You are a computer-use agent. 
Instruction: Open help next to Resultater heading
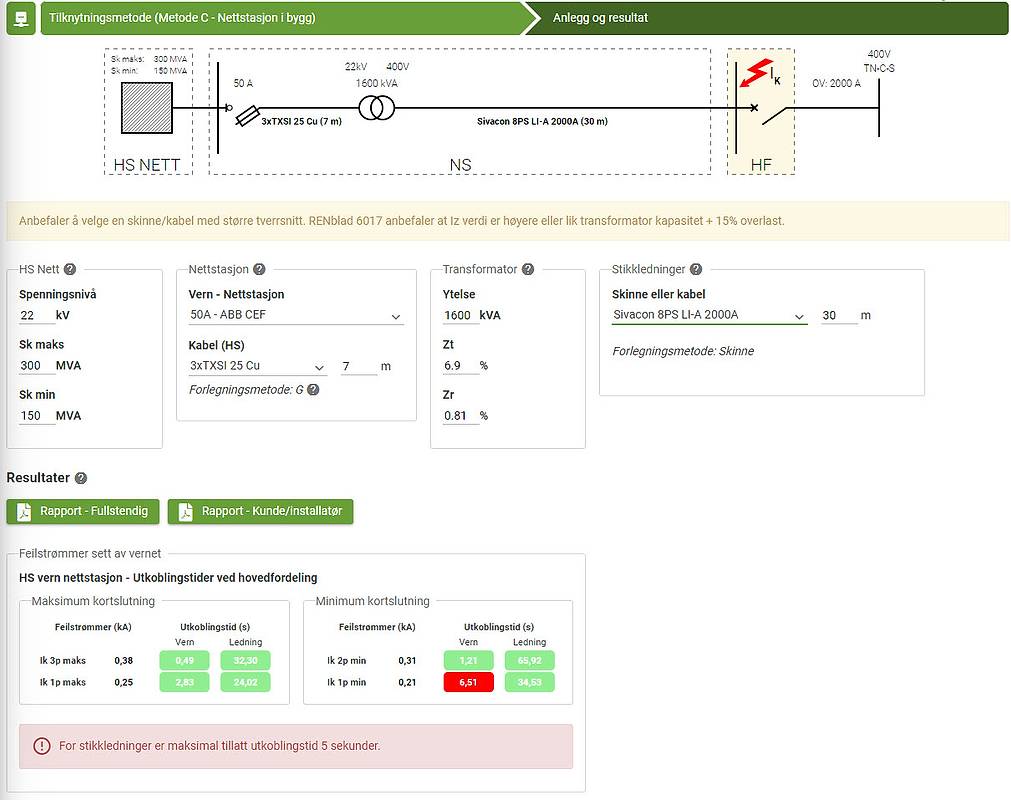click(x=81, y=478)
